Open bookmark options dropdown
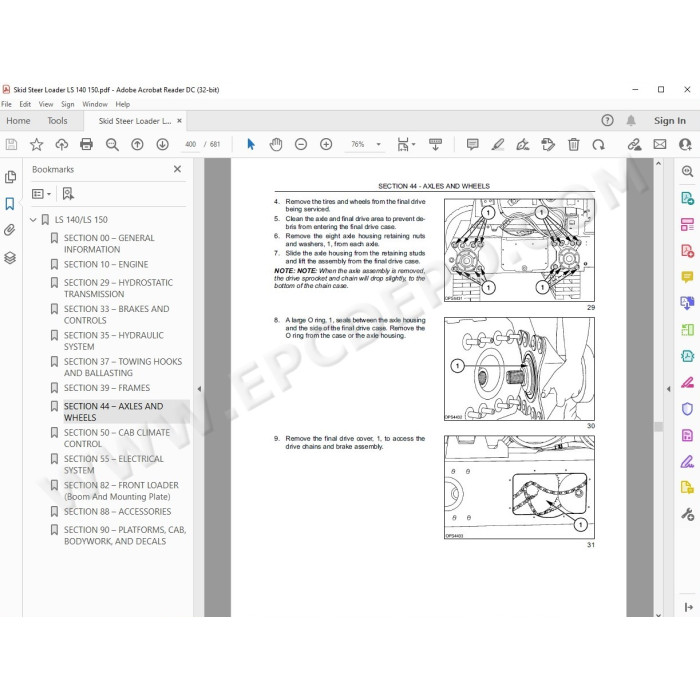Image resolution: width=700 pixels, height=700 pixels. 42,194
